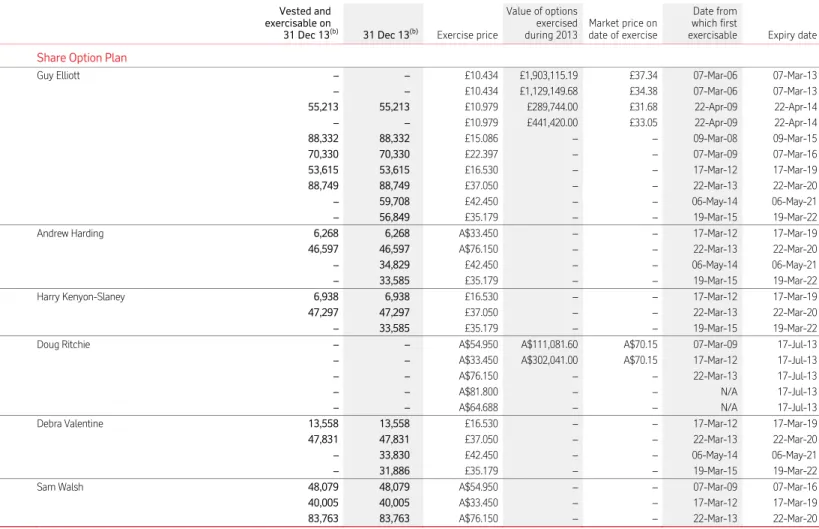
Task: Click '55,213' in the shaded 31 Dec 13 column
Action: click(394, 107)
